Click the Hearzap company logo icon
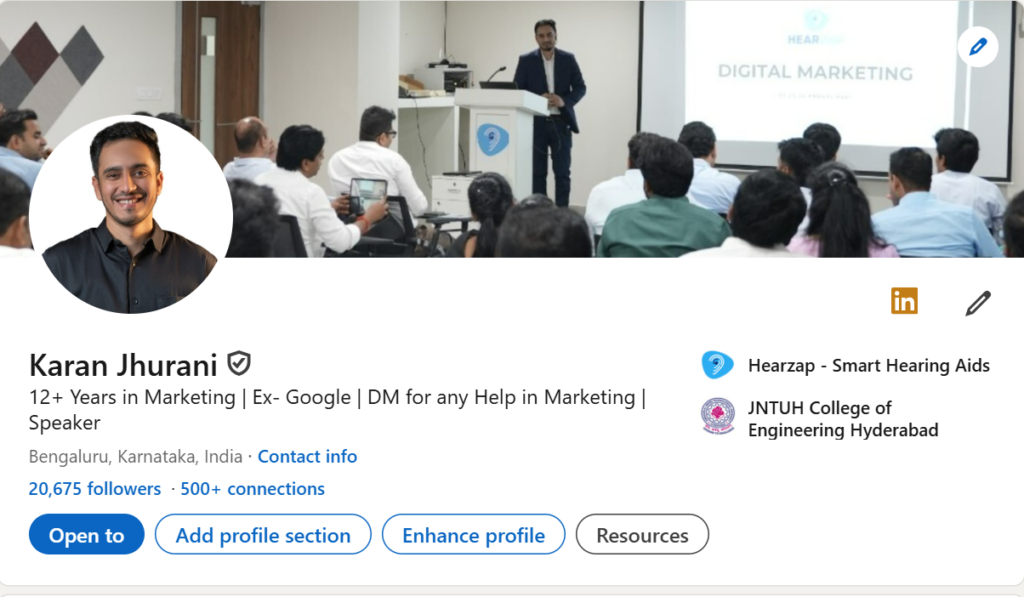Viewport: 1024px width, 597px height. click(717, 365)
